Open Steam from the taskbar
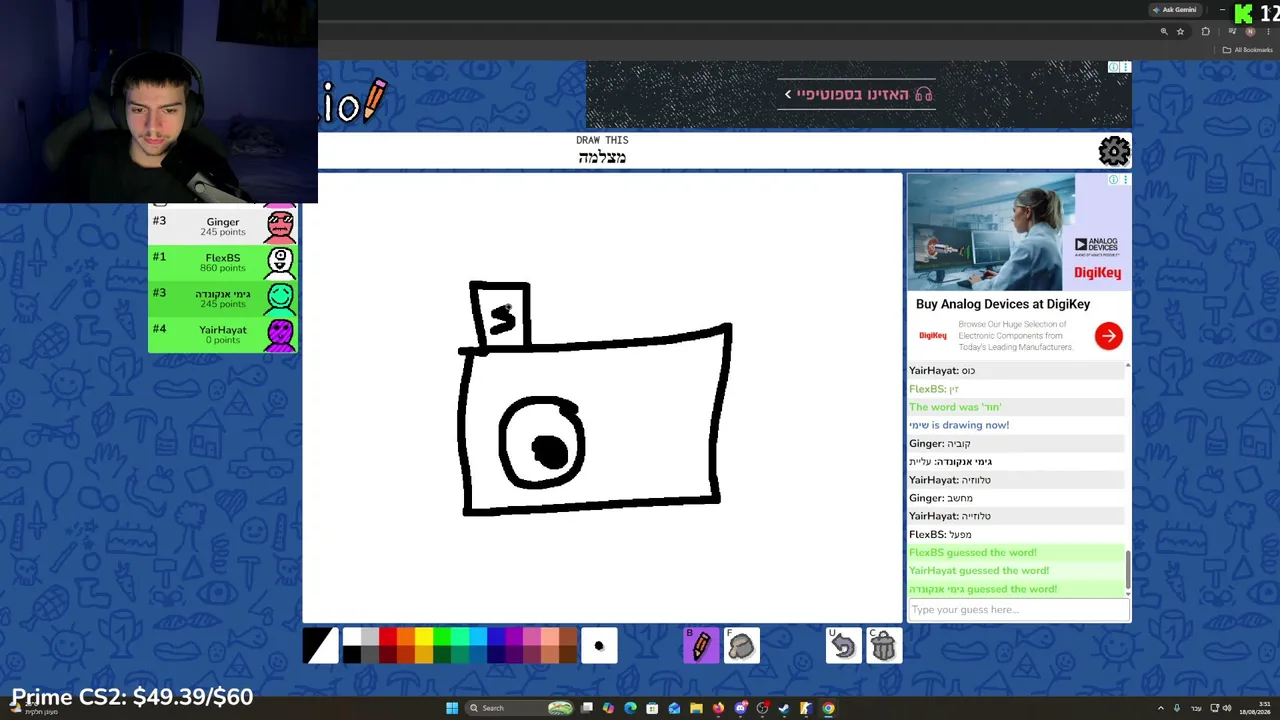 (x=784, y=708)
